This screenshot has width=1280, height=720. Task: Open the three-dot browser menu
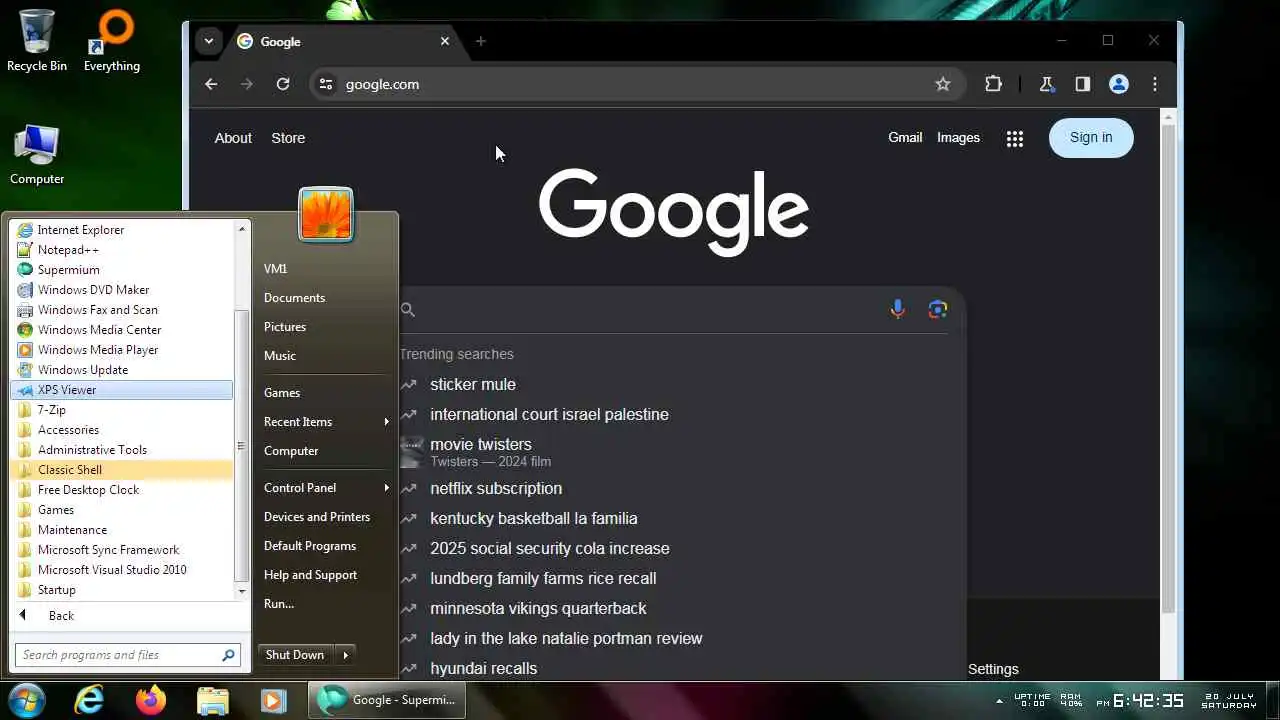point(1155,84)
